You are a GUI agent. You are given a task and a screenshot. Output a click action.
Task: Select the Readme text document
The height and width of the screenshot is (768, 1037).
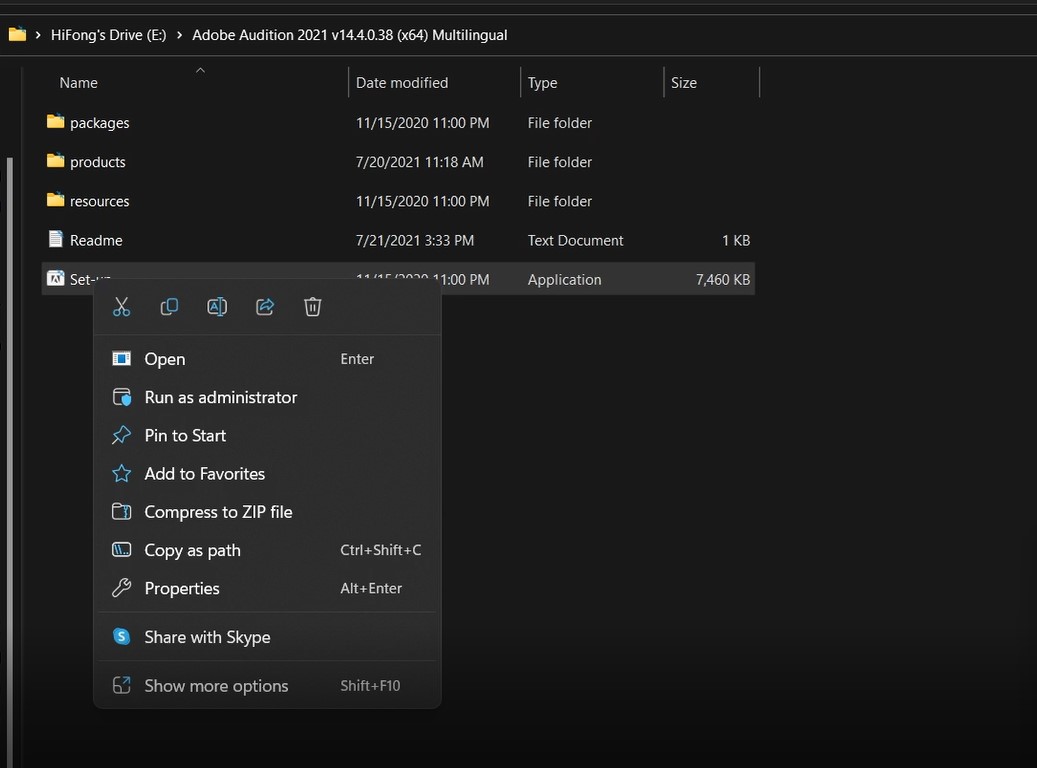96,240
